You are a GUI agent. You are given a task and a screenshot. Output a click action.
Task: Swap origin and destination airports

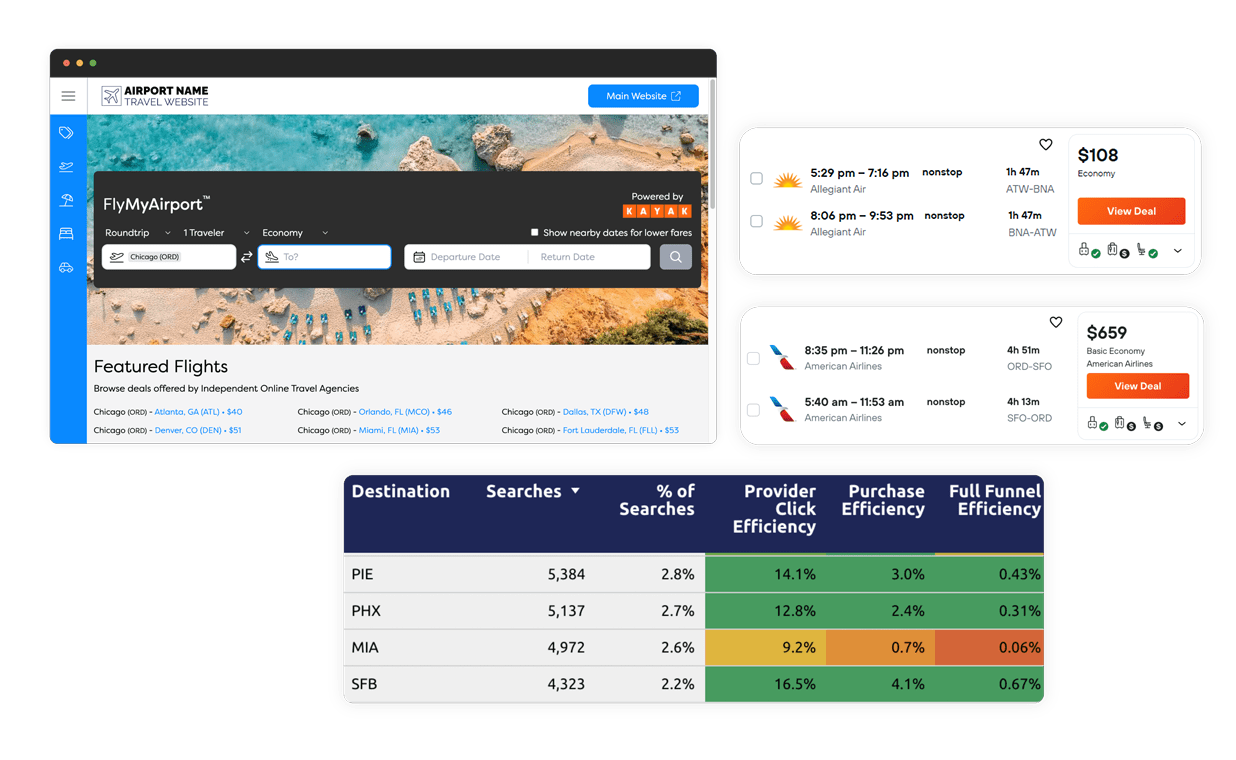[x=246, y=257]
